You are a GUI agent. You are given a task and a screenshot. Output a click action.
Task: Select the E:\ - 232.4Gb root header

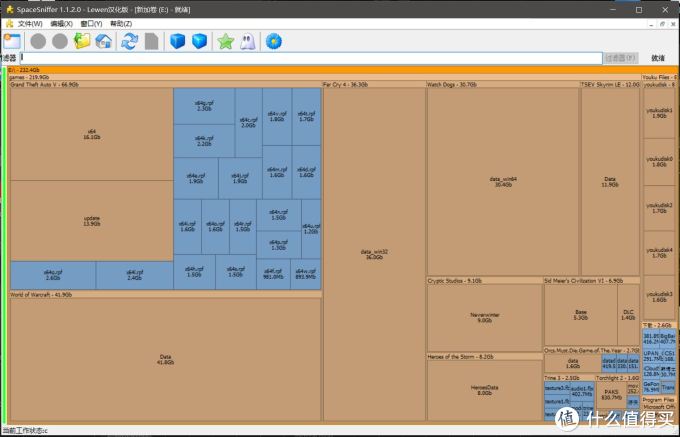pos(342,70)
